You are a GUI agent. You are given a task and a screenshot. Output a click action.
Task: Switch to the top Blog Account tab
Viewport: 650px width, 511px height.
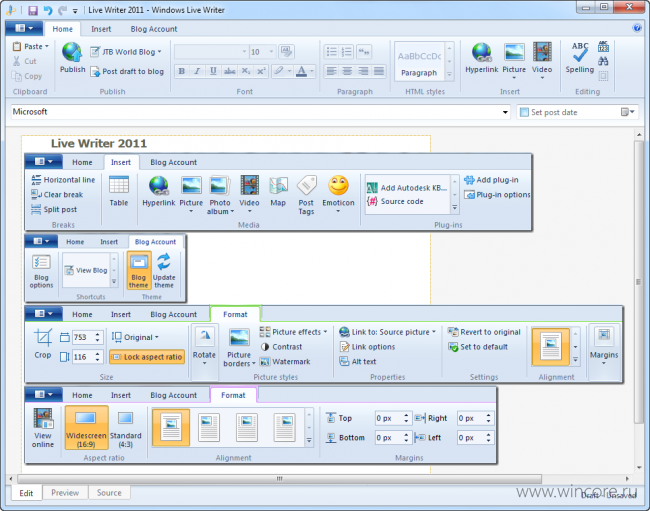(154, 29)
